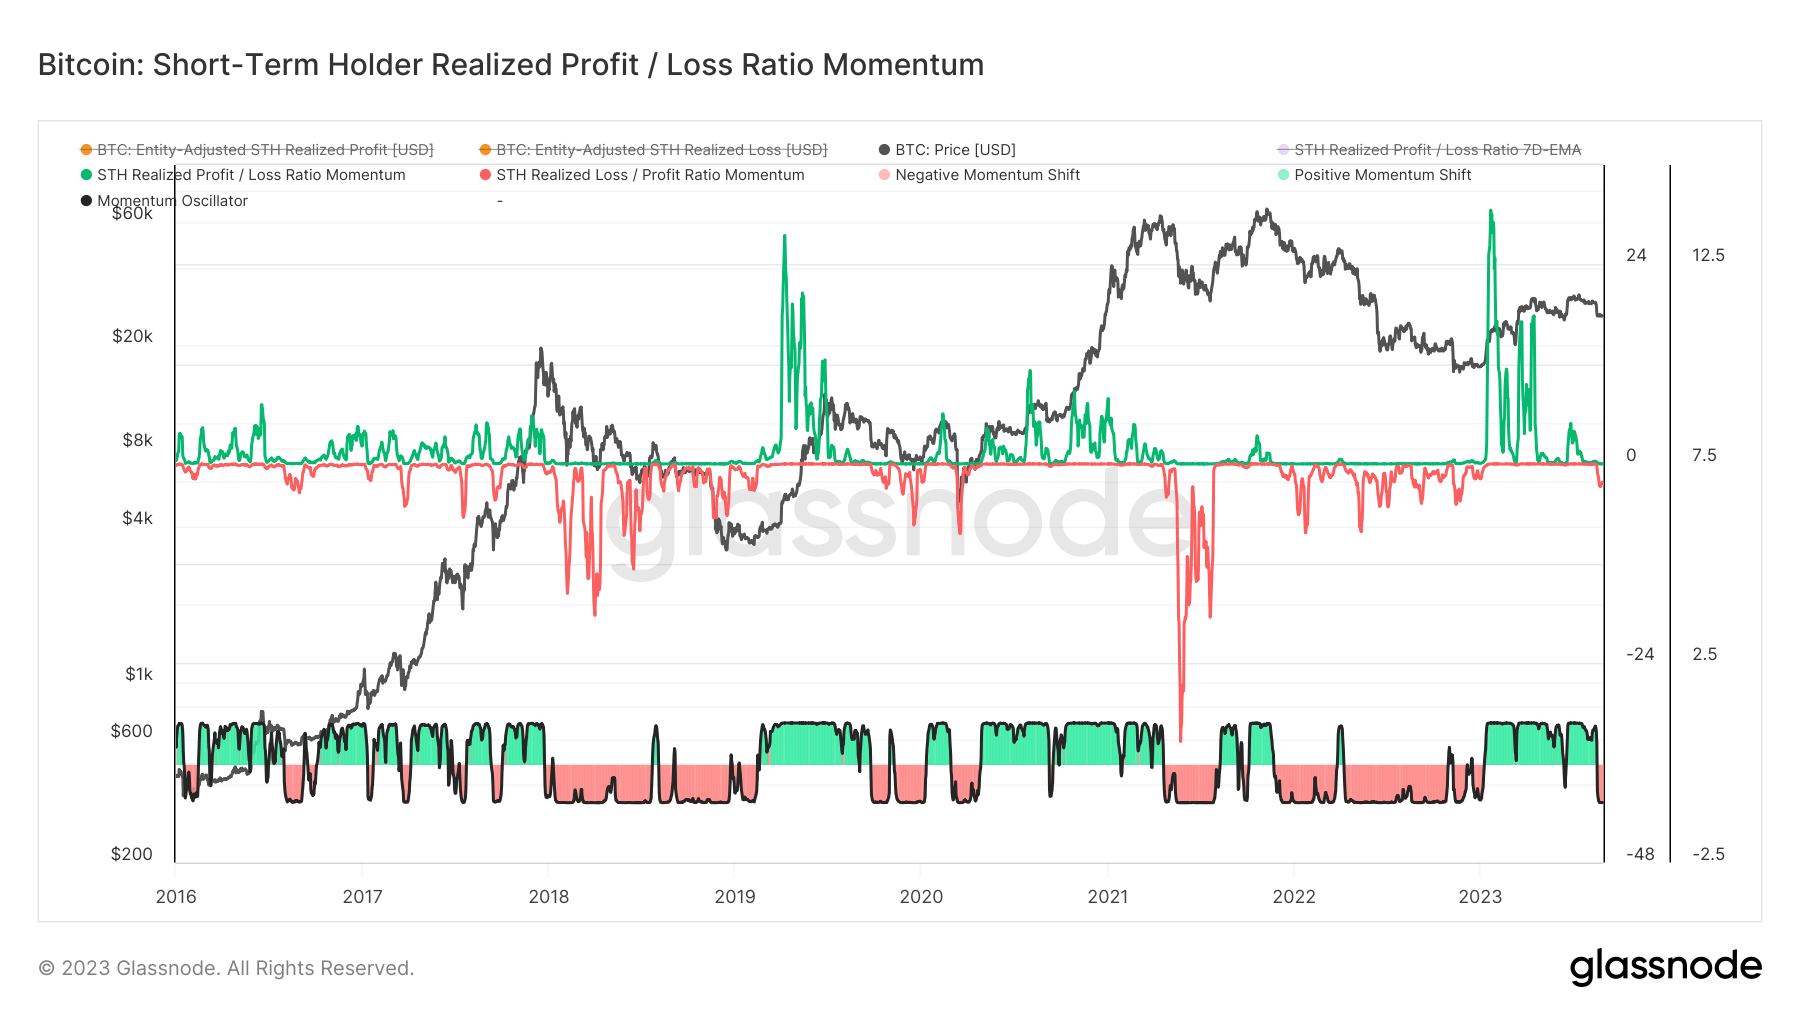
Task: Hide STH Realized Loss / Profit Ratio Momentum
Action: (x=650, y=175)
